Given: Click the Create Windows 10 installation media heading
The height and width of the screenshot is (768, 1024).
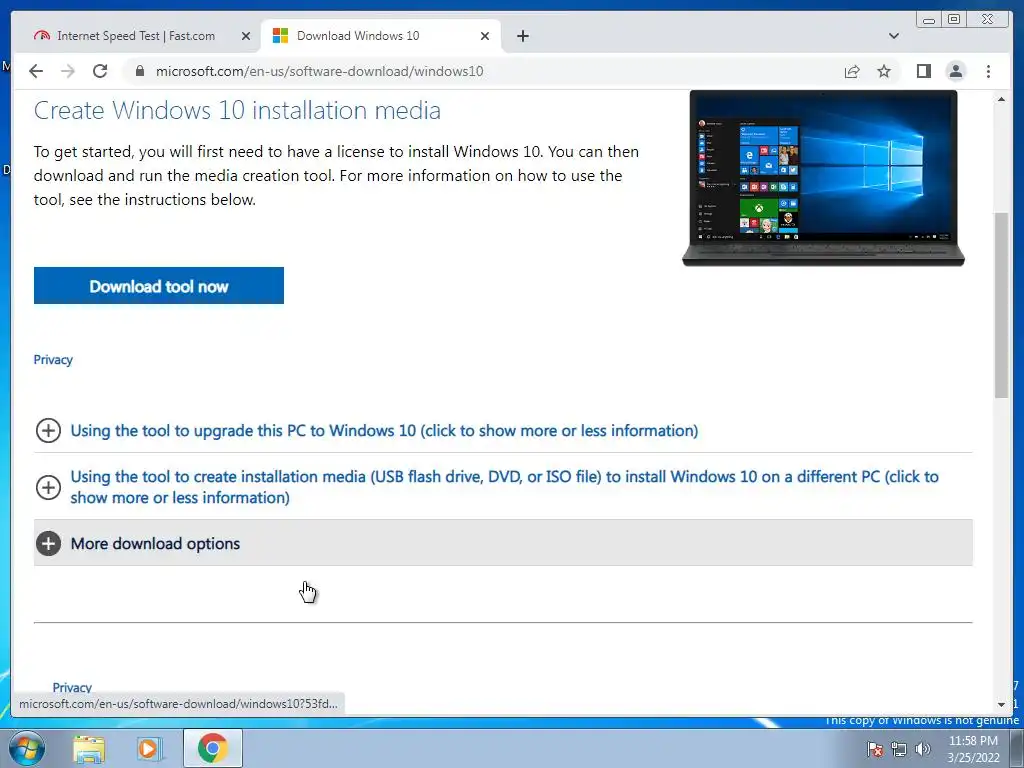Looking at the screenshot, I should point(237,110).
